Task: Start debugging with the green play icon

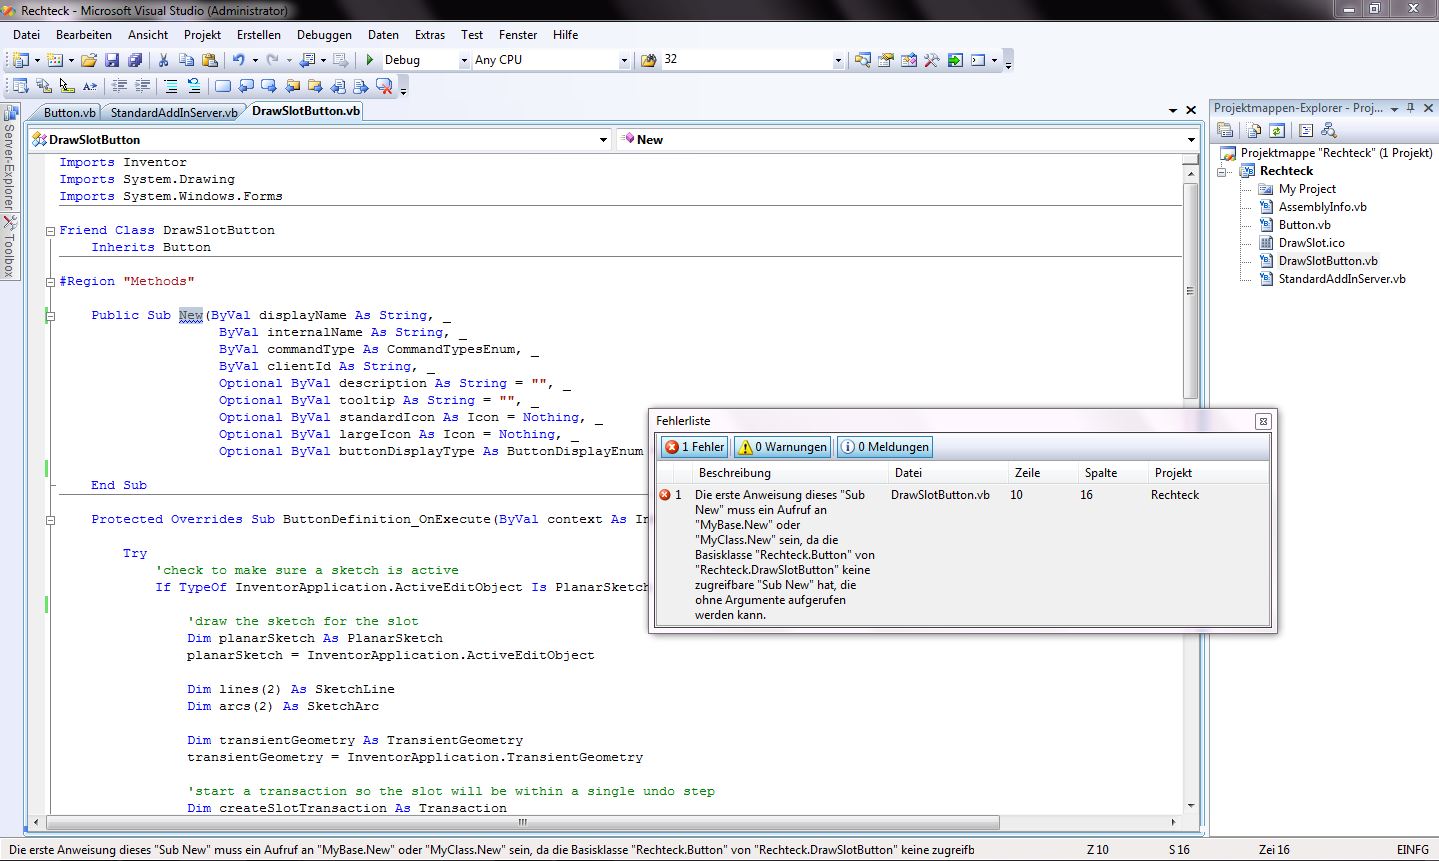Action: 370,60
